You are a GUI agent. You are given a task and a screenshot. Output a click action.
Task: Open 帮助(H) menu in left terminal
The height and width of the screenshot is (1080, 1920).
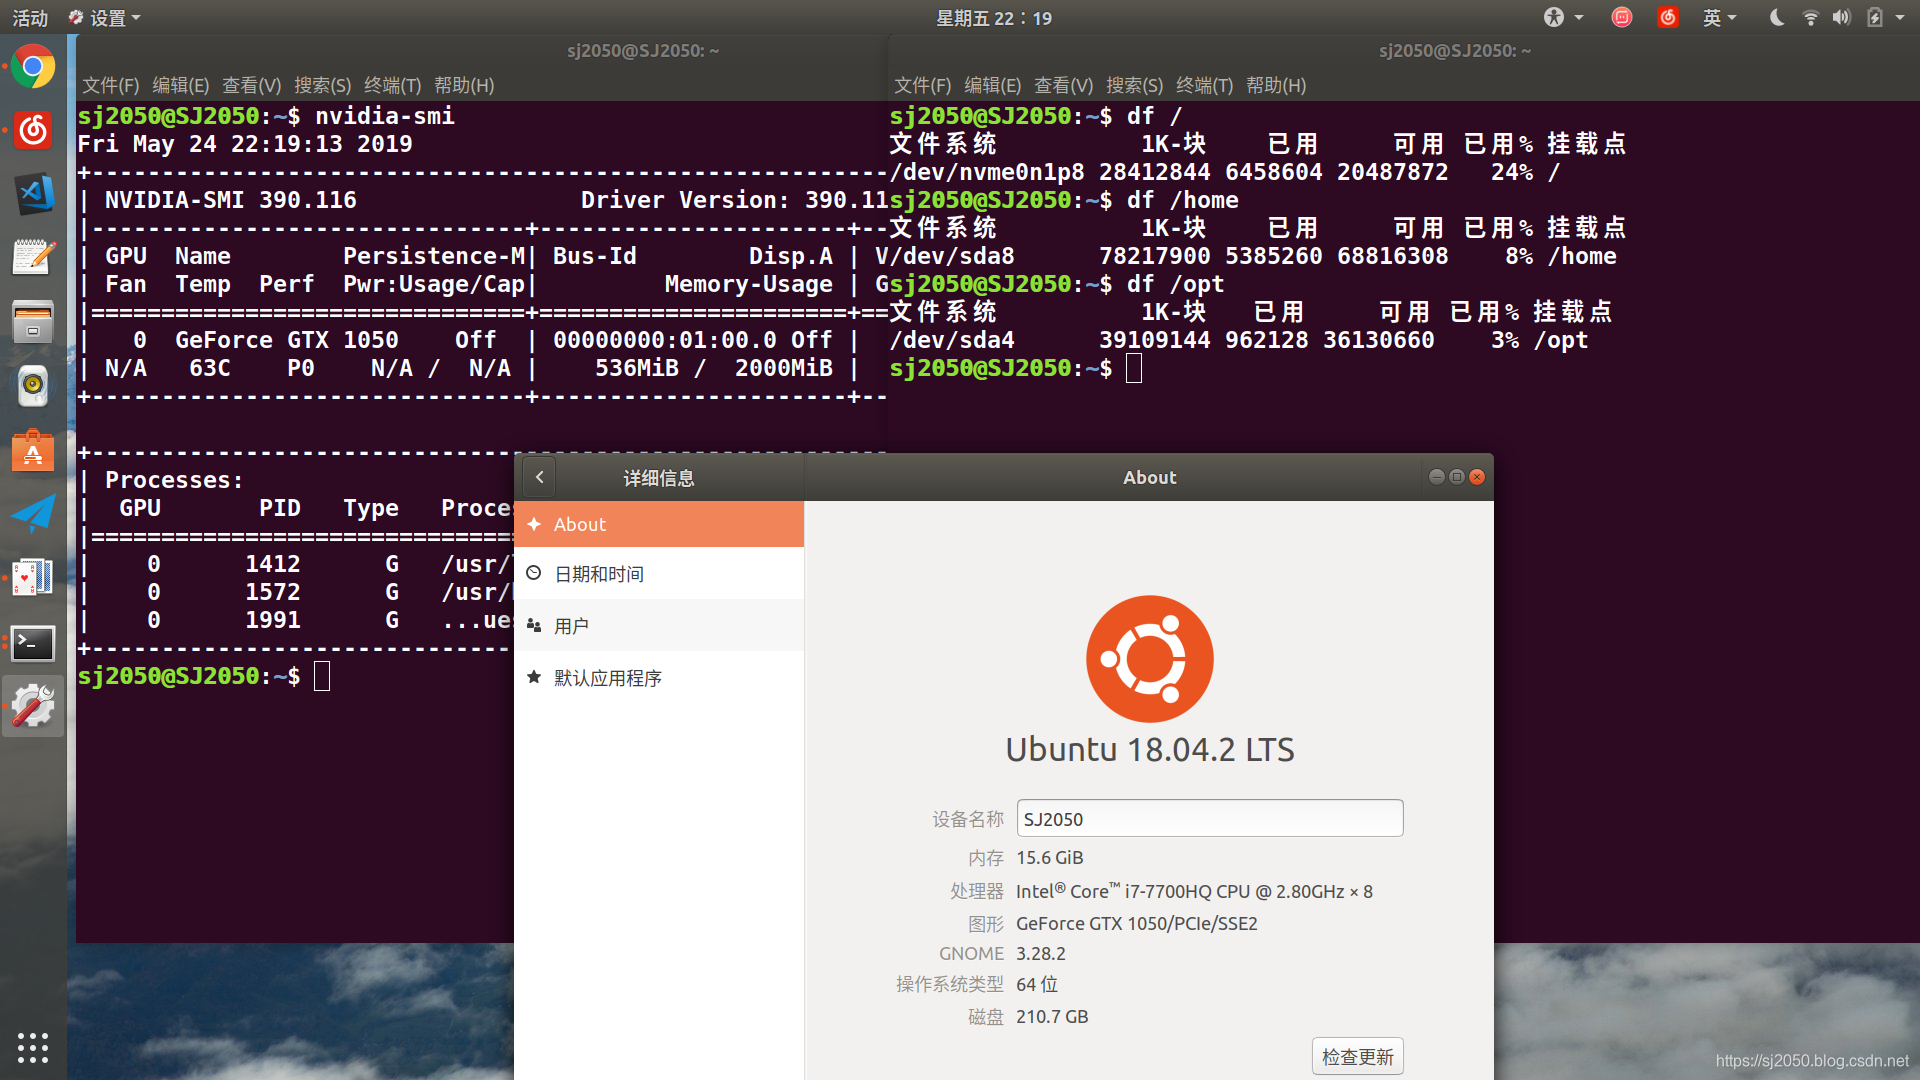[x=464, y=85]
